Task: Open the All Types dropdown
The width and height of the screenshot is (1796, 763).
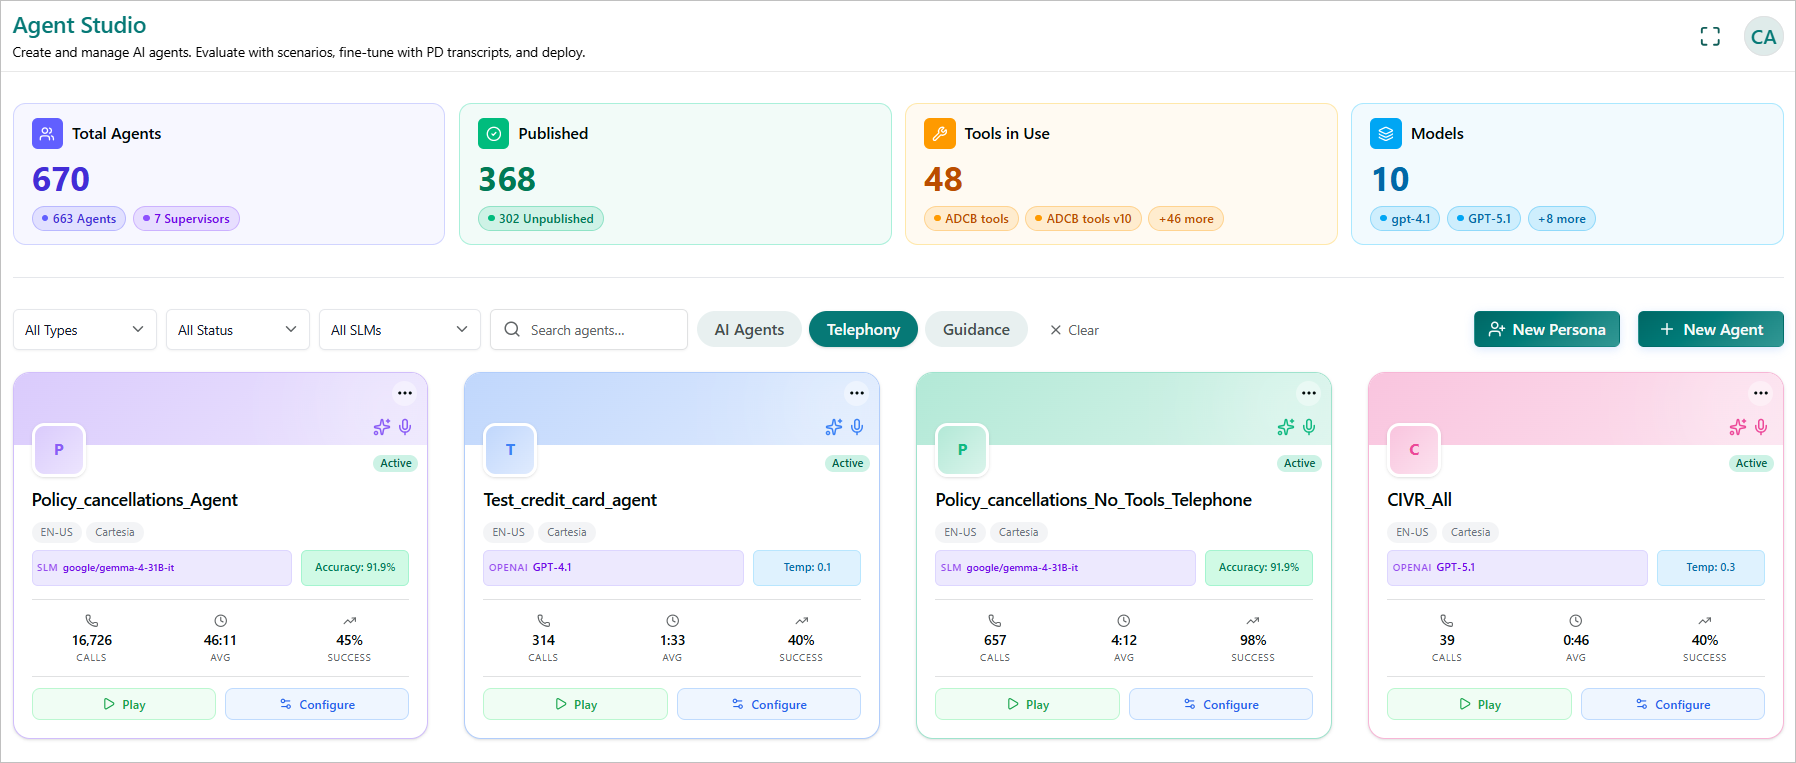Action: point(85,330)
